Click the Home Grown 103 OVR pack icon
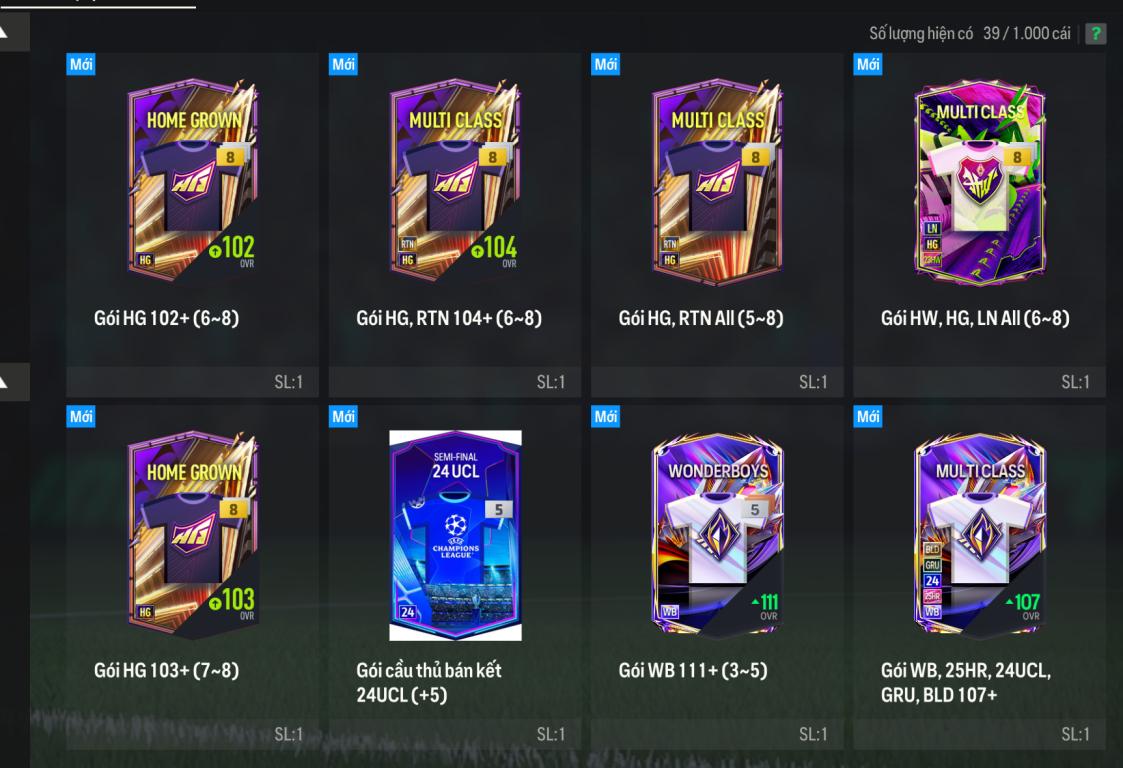This screenshot has height=768, width=1123. (193, 534)
